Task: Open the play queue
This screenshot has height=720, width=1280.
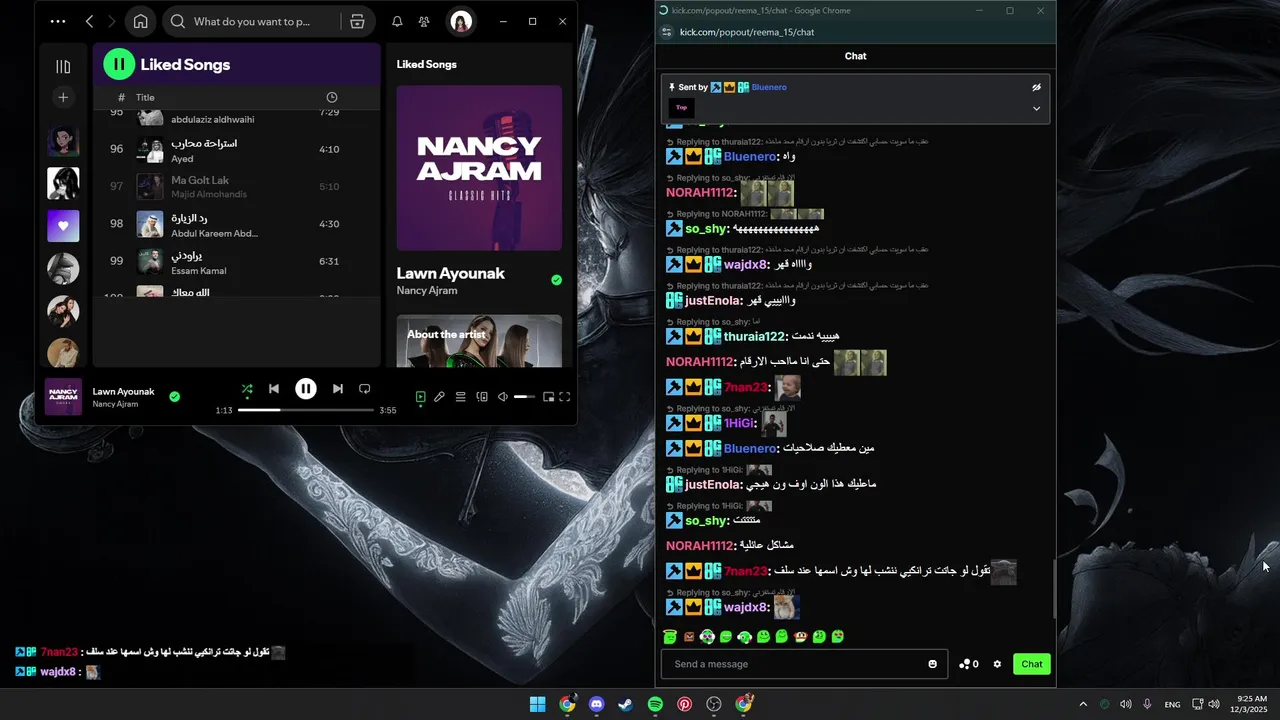Action: (460, 397)
